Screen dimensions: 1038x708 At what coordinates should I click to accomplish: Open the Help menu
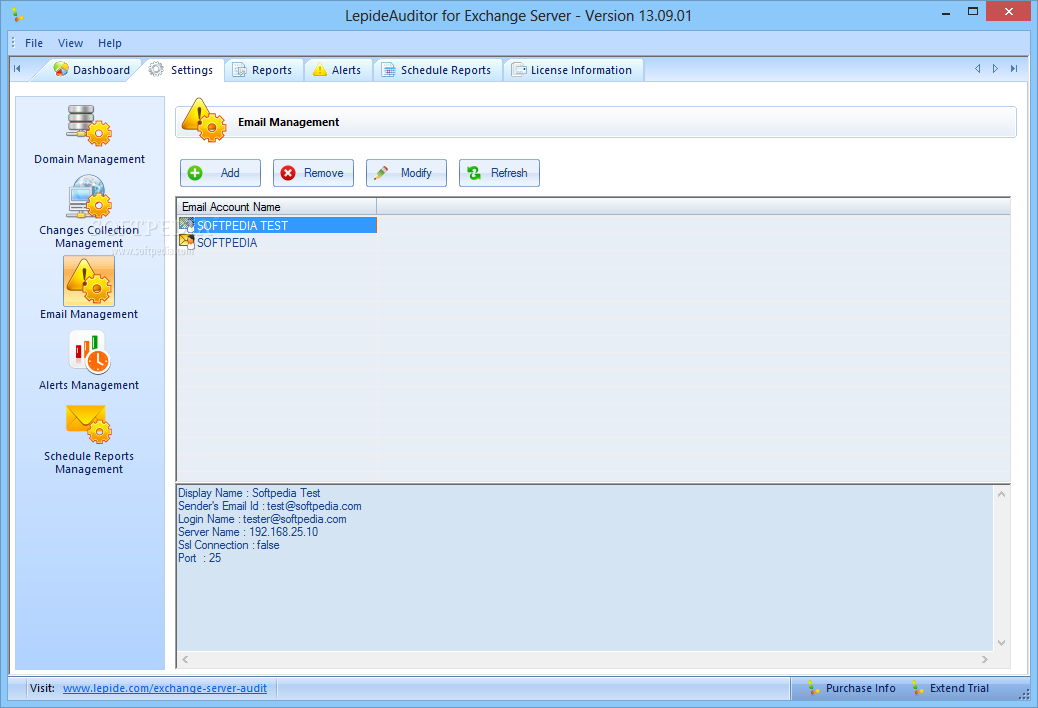110,43
